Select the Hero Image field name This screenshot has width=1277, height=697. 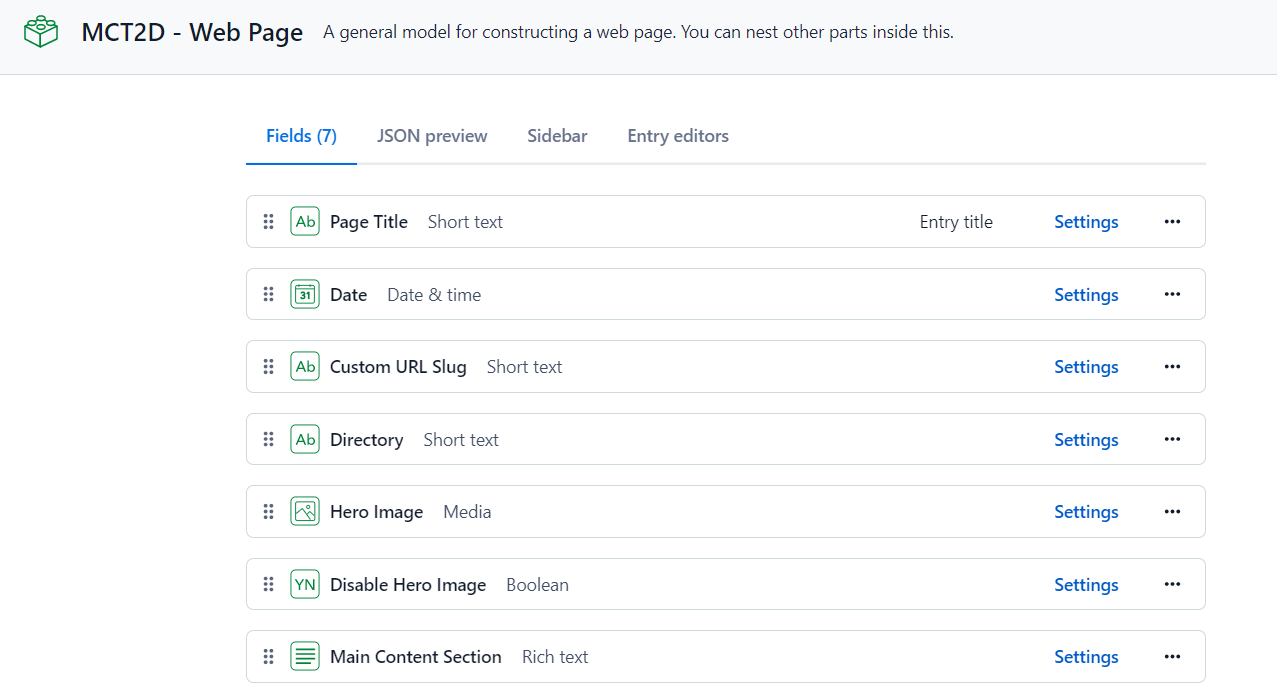(377, 512)
